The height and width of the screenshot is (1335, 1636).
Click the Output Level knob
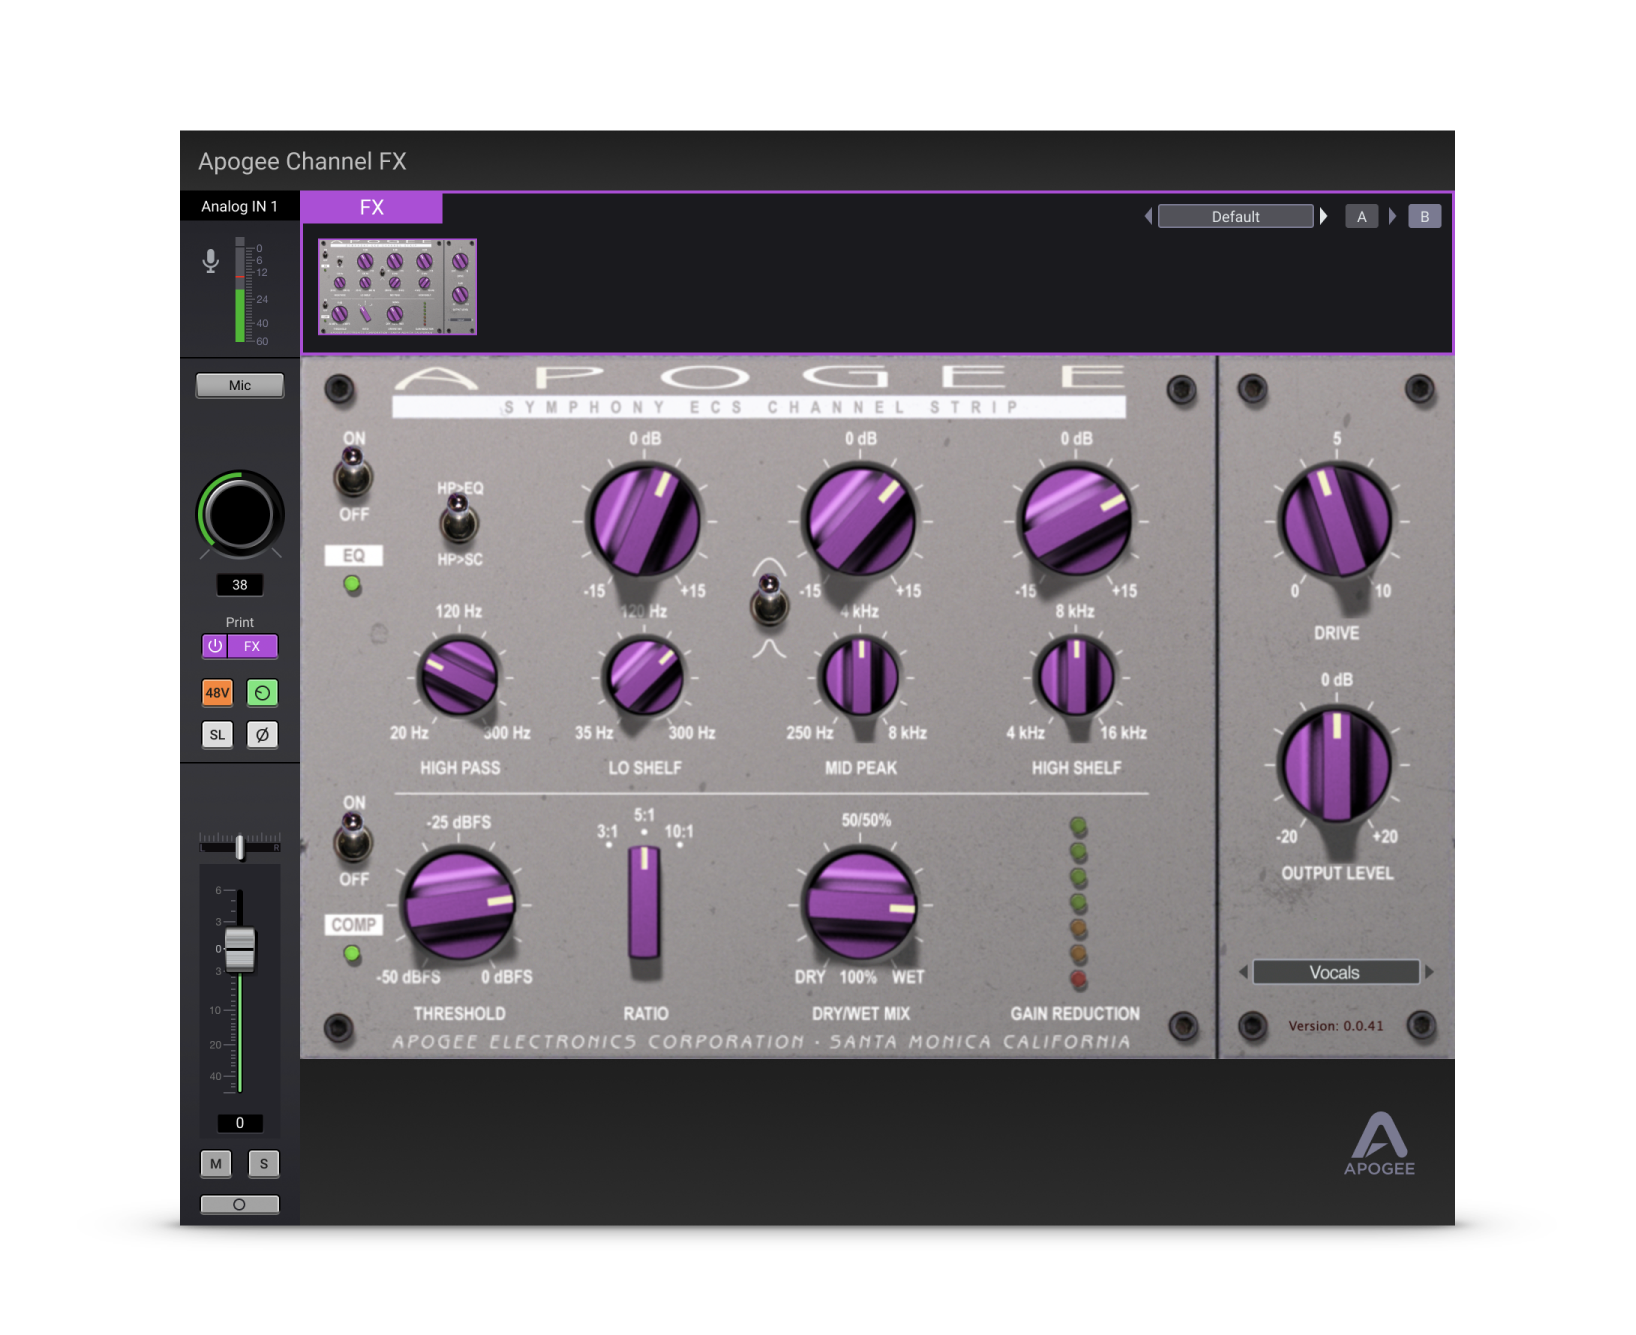click(1337, 765)
